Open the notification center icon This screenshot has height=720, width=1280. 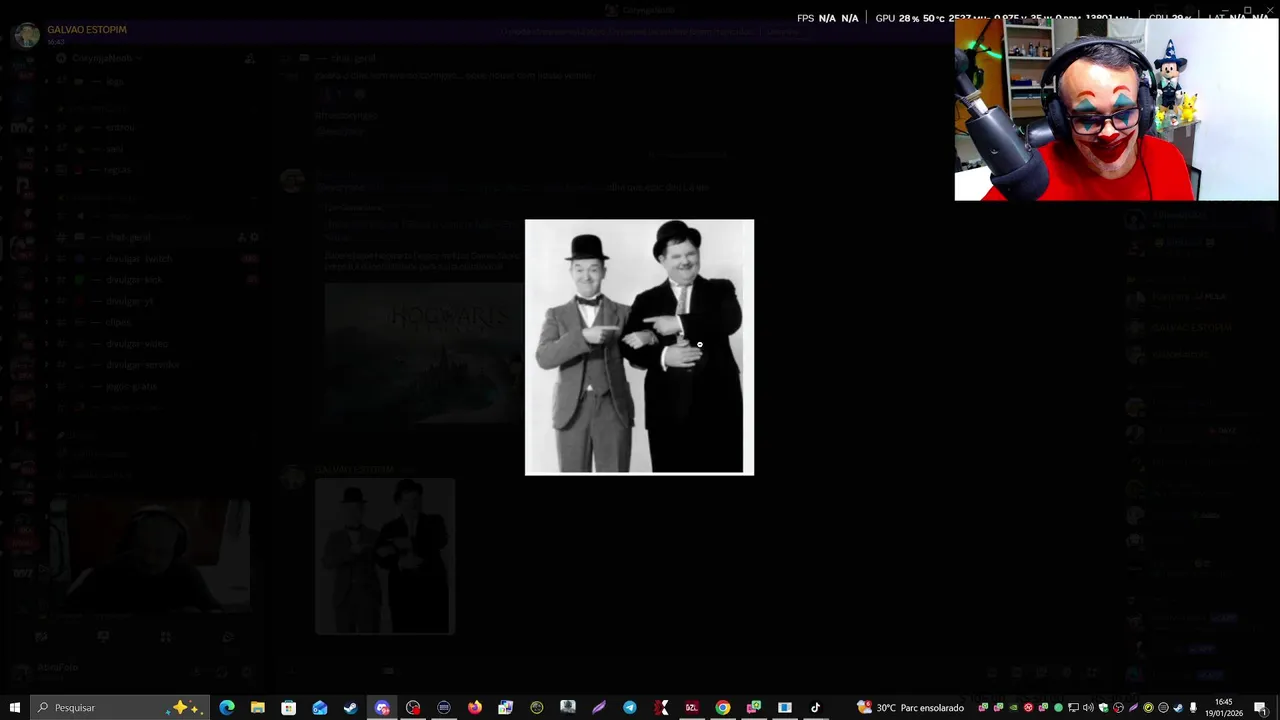pyautogui.click(x=1260, y=707)
